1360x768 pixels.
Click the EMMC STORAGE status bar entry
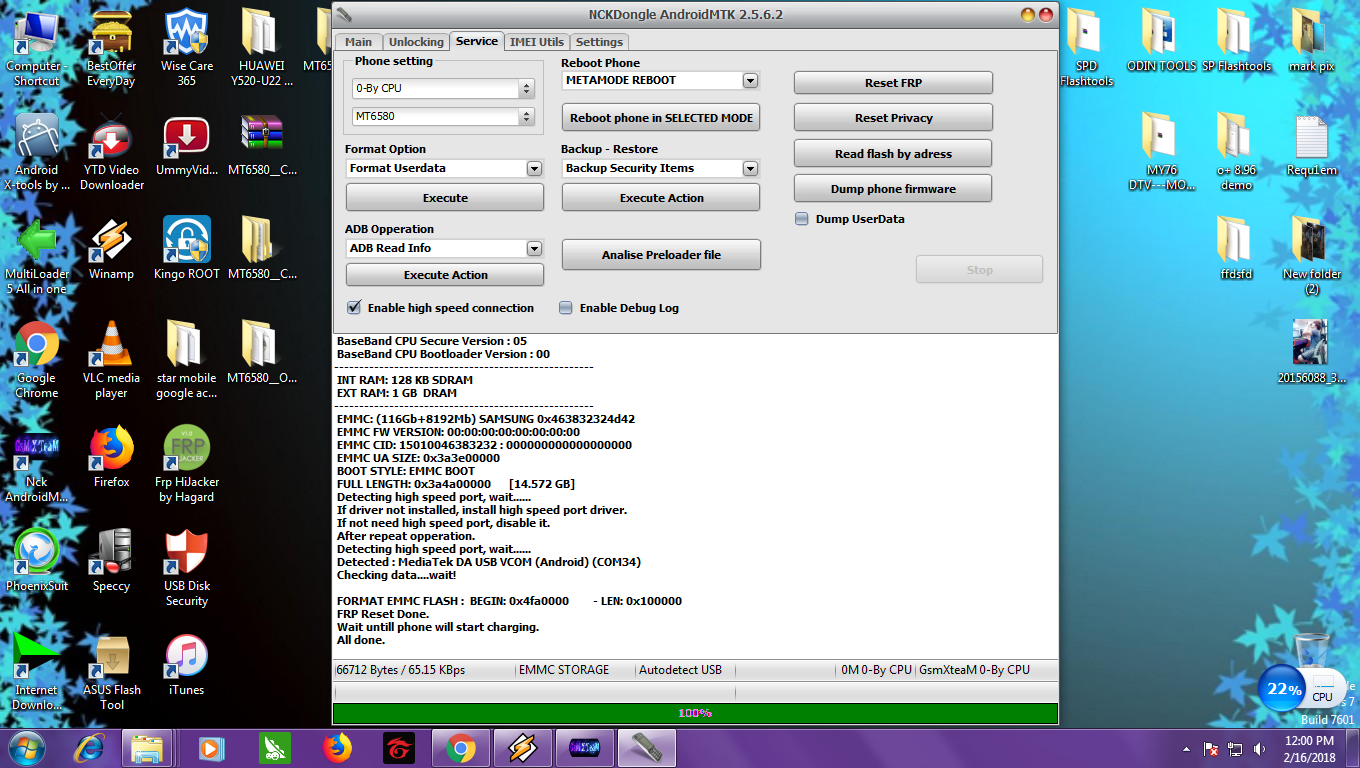pyautogui.click(x=564, y=670)
